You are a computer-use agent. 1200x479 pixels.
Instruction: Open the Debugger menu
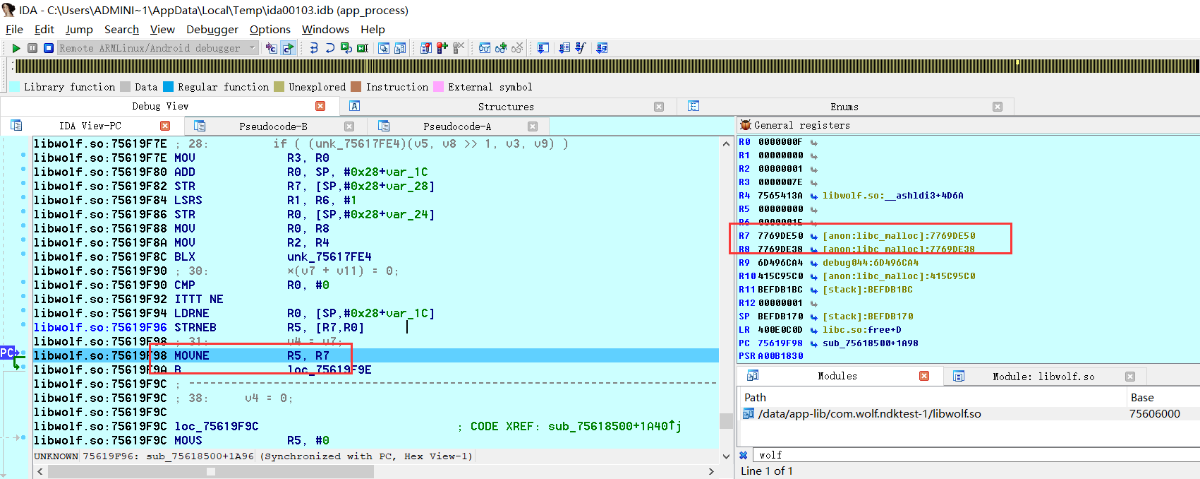click(212, 29)
